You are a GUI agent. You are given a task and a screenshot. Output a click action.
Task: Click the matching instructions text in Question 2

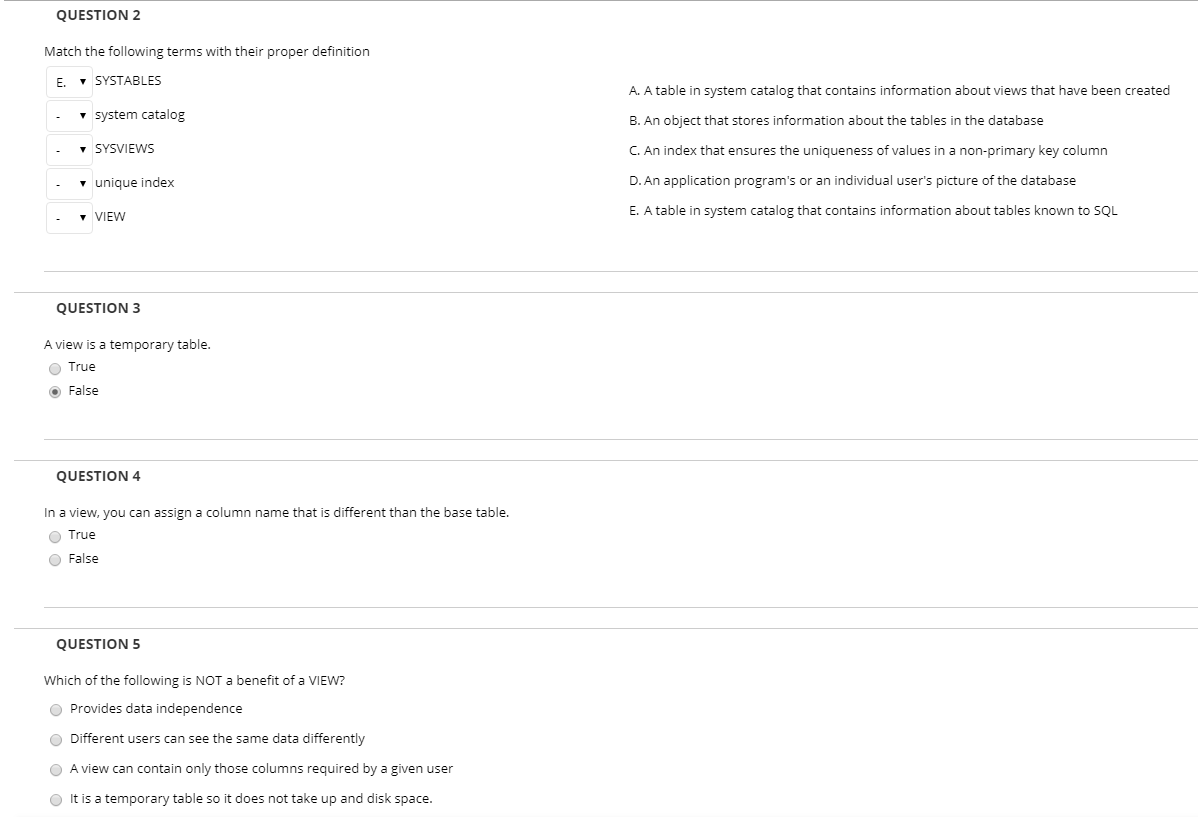206,51
